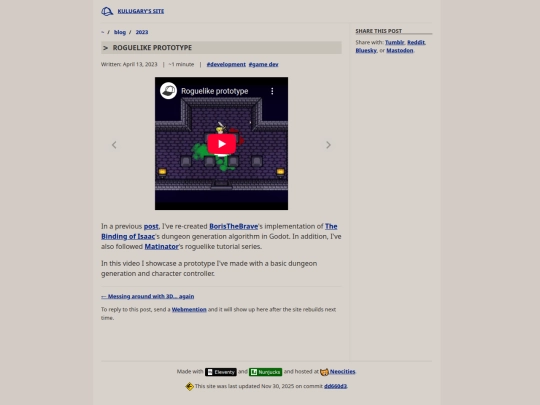Play the Roguelike prototype video
Viewport: 540px width, 405px height.
221,144
